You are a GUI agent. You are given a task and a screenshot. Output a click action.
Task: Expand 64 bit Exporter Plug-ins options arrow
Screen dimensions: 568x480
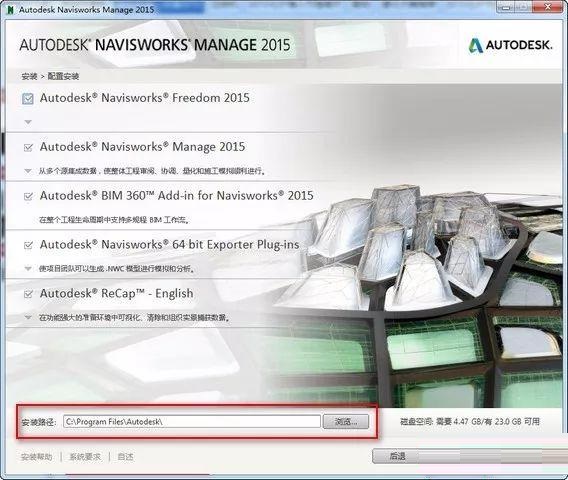click(28, 268)
